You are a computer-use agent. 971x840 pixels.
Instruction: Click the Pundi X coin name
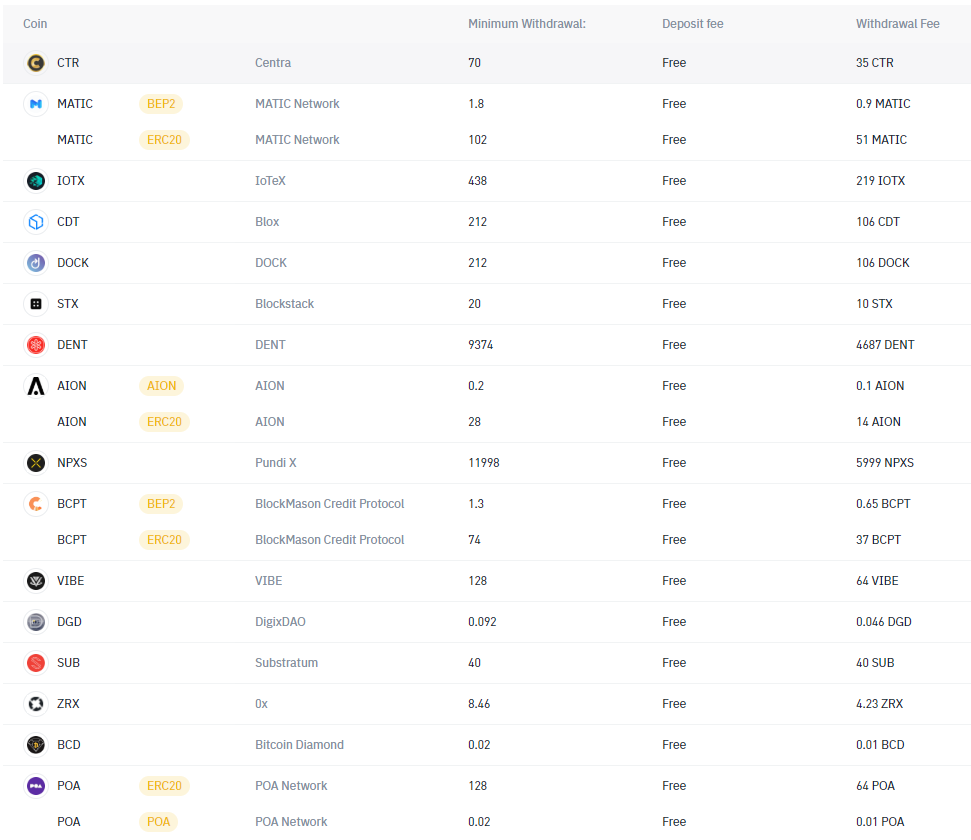(276, 463)
